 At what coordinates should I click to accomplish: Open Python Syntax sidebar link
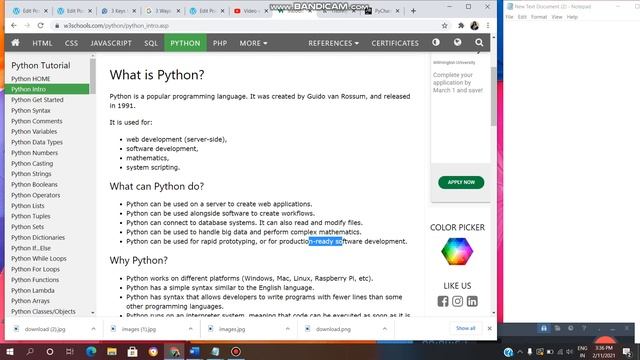tap(31, 111)
